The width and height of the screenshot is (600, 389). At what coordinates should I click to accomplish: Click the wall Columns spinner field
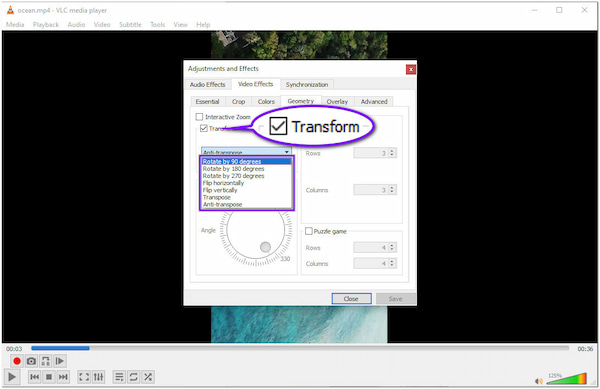click(x=375, y=190)
